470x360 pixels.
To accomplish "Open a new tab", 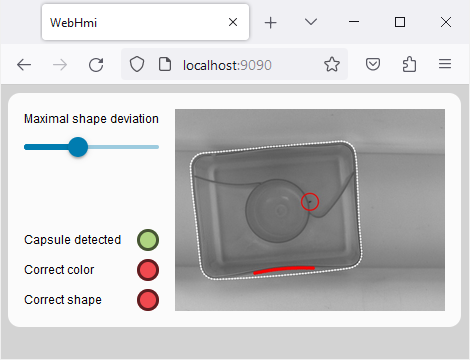I will click(270, 23).
